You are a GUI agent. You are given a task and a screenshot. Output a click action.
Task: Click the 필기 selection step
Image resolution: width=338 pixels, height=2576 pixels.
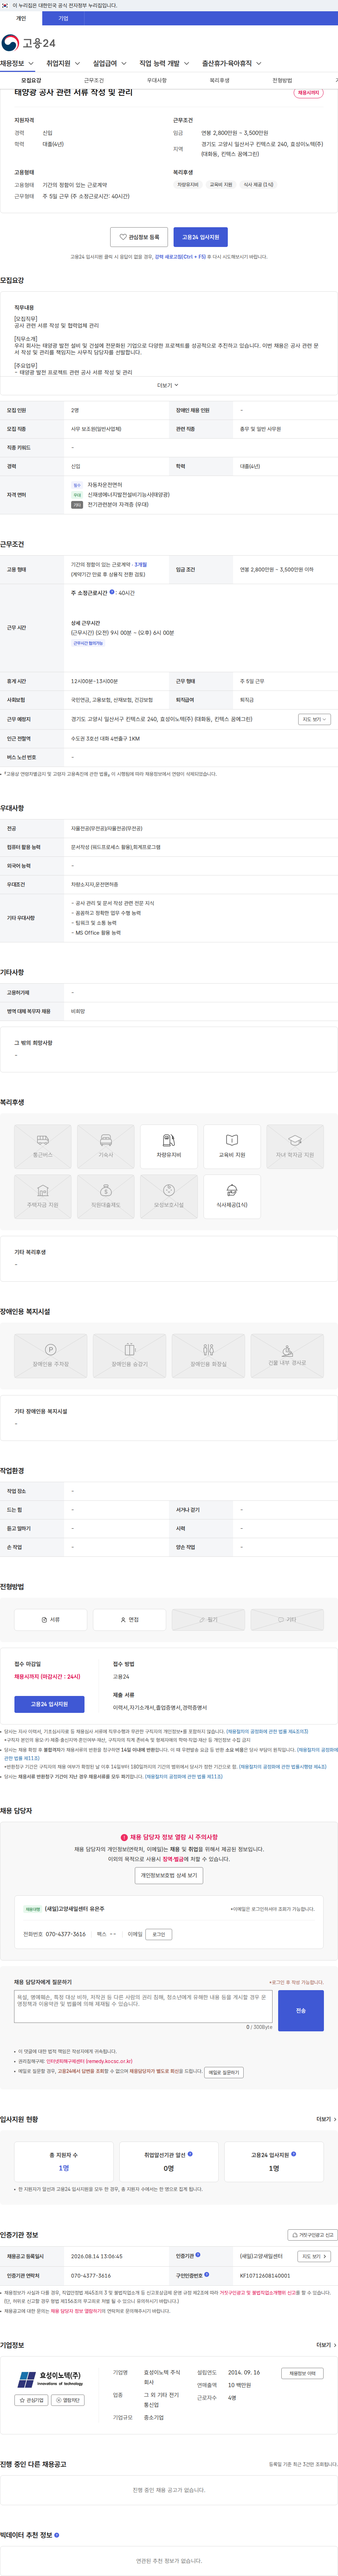[208, 1620]
